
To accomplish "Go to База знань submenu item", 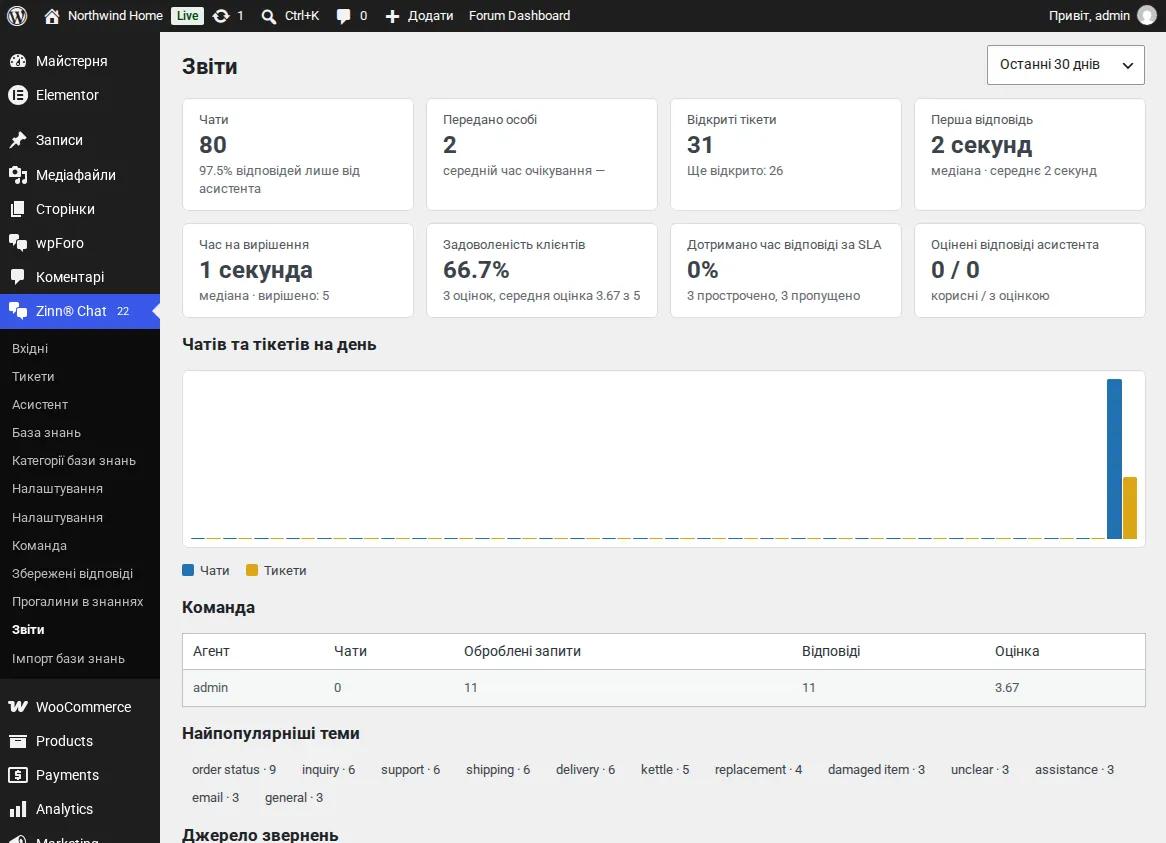I will [46, 433].
